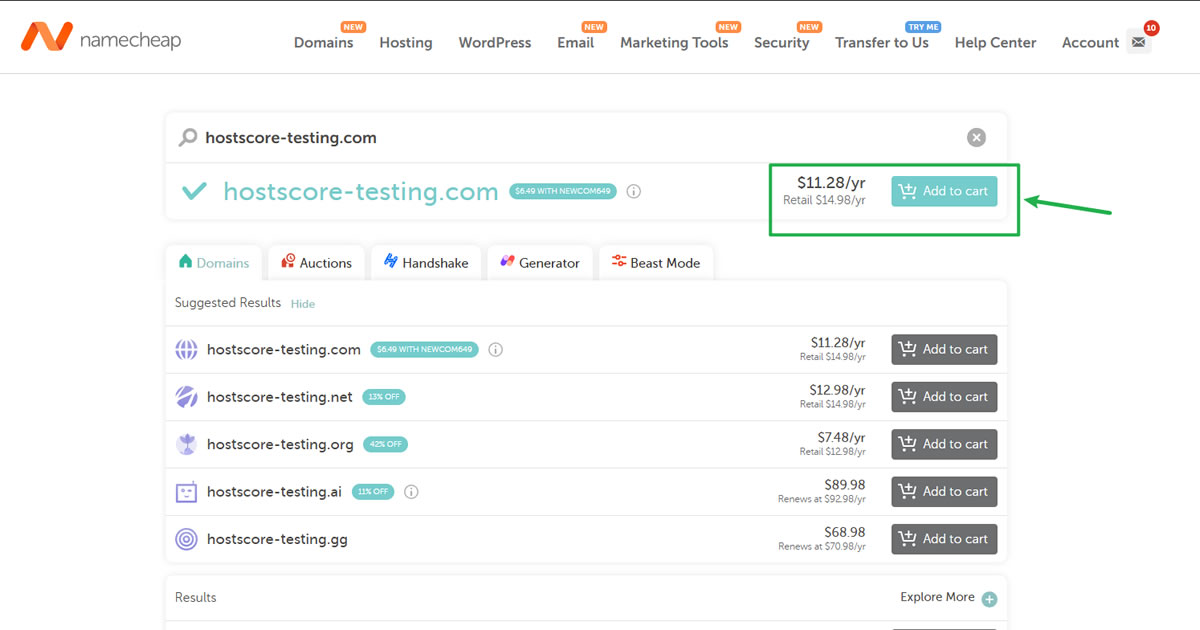Click the 42% OFF badge on .org
This screenshot has width=1200, height=630.
coord(385,444)
